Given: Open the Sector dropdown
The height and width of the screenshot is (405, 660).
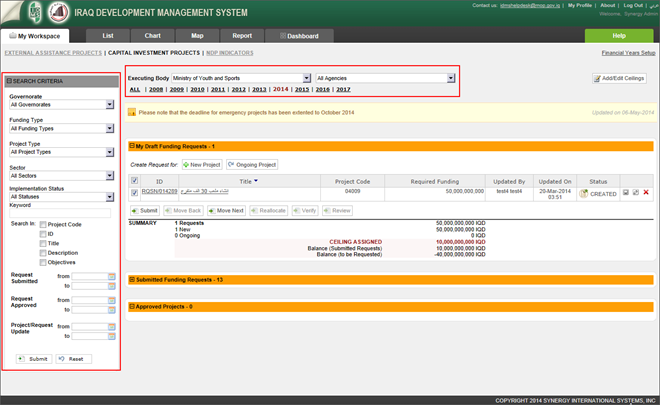Looking at the screenshot, I should (62, 176).
